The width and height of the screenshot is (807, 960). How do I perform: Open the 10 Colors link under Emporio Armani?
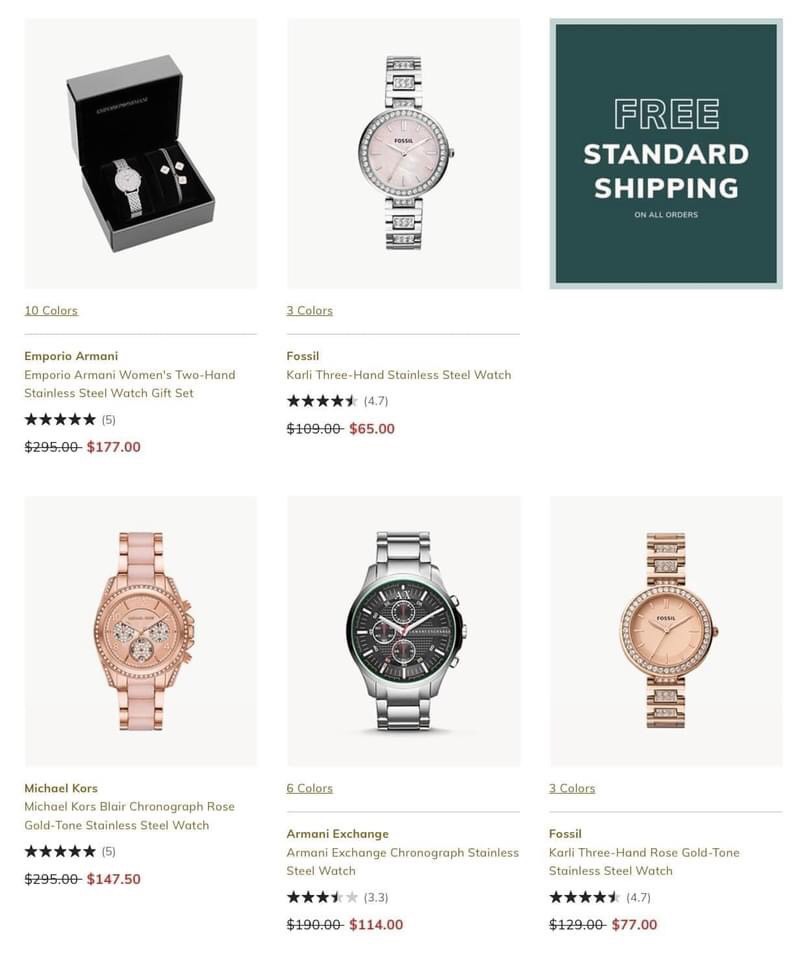point(51,311)
